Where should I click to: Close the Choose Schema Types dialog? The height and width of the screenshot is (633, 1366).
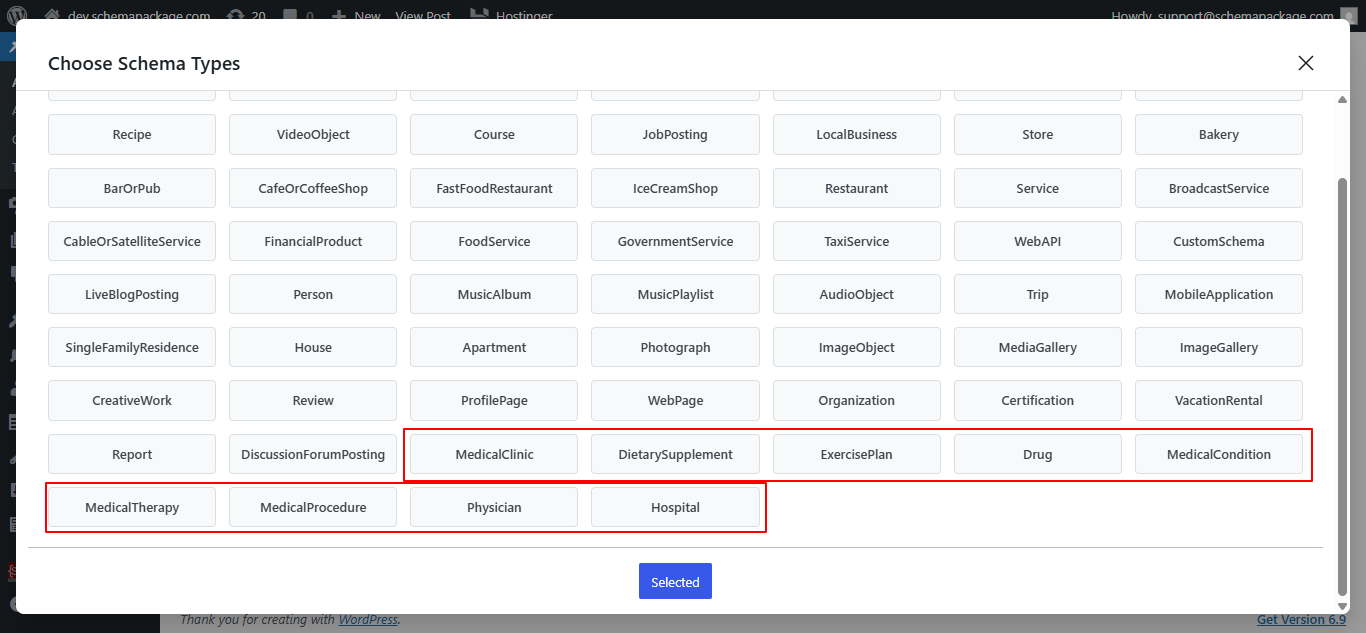[x=1305, y=63]
